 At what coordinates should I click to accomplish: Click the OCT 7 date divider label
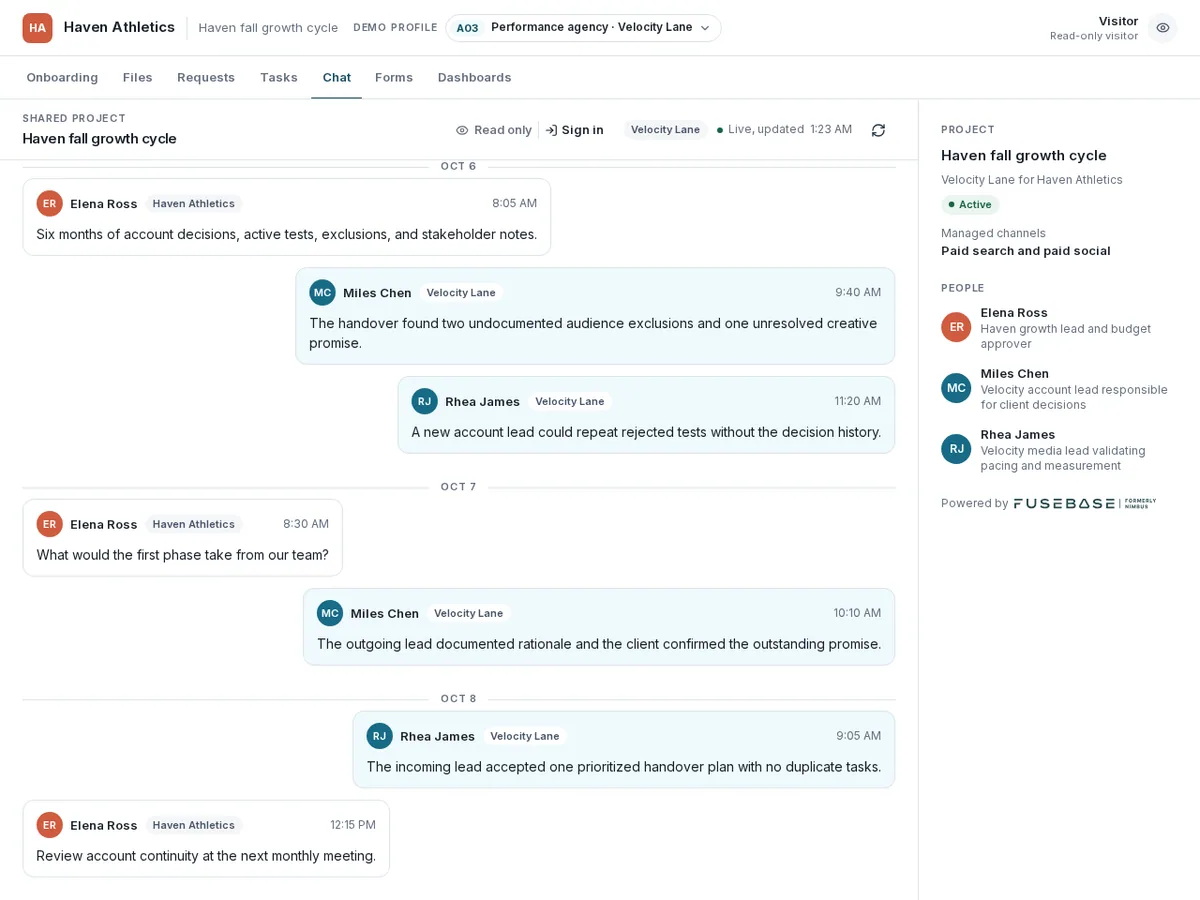tap(458, 487)
